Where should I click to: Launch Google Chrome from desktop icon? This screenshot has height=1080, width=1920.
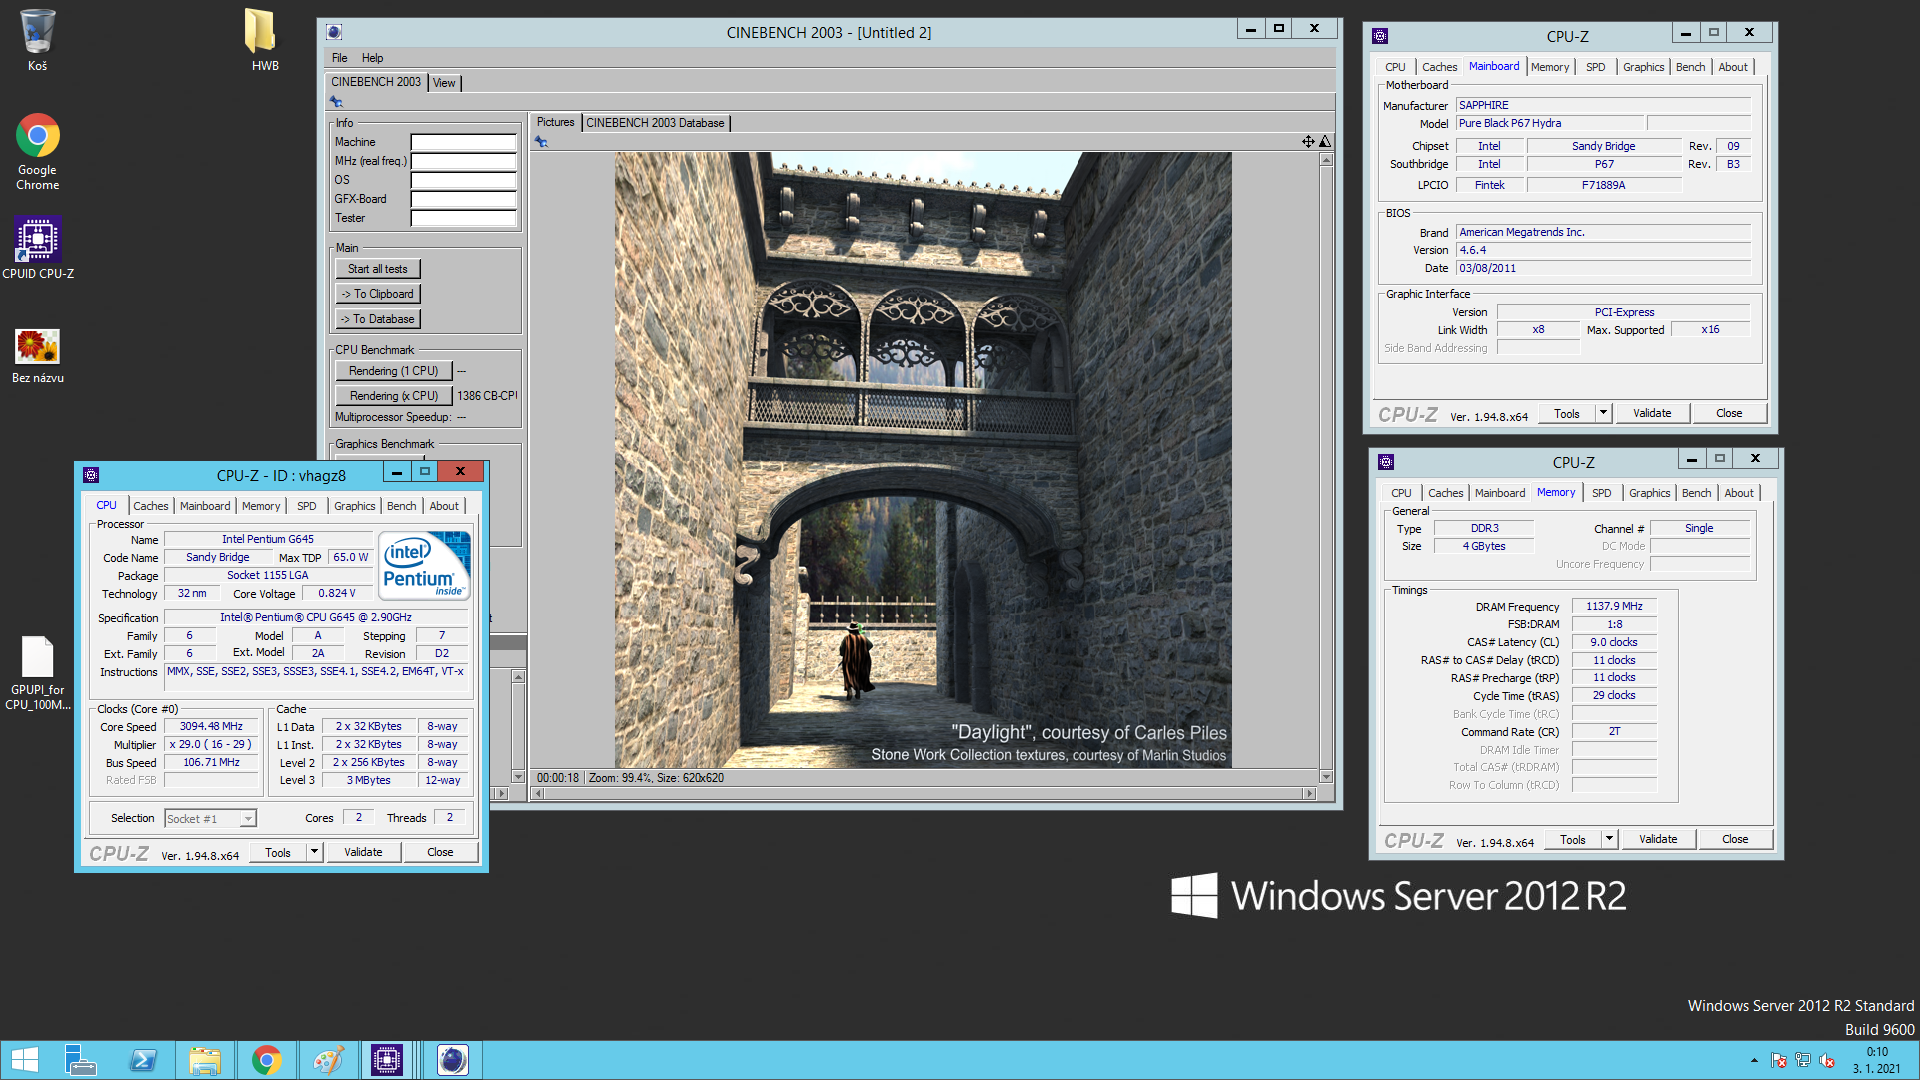pos(37,152)
